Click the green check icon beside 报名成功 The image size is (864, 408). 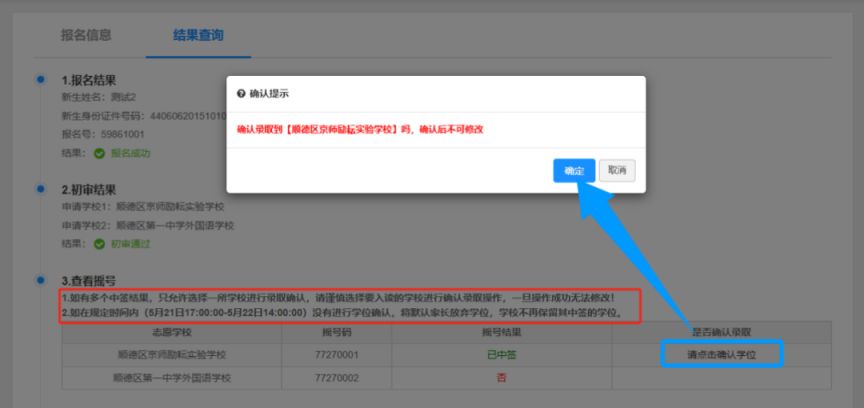click(x=99, y=153)
